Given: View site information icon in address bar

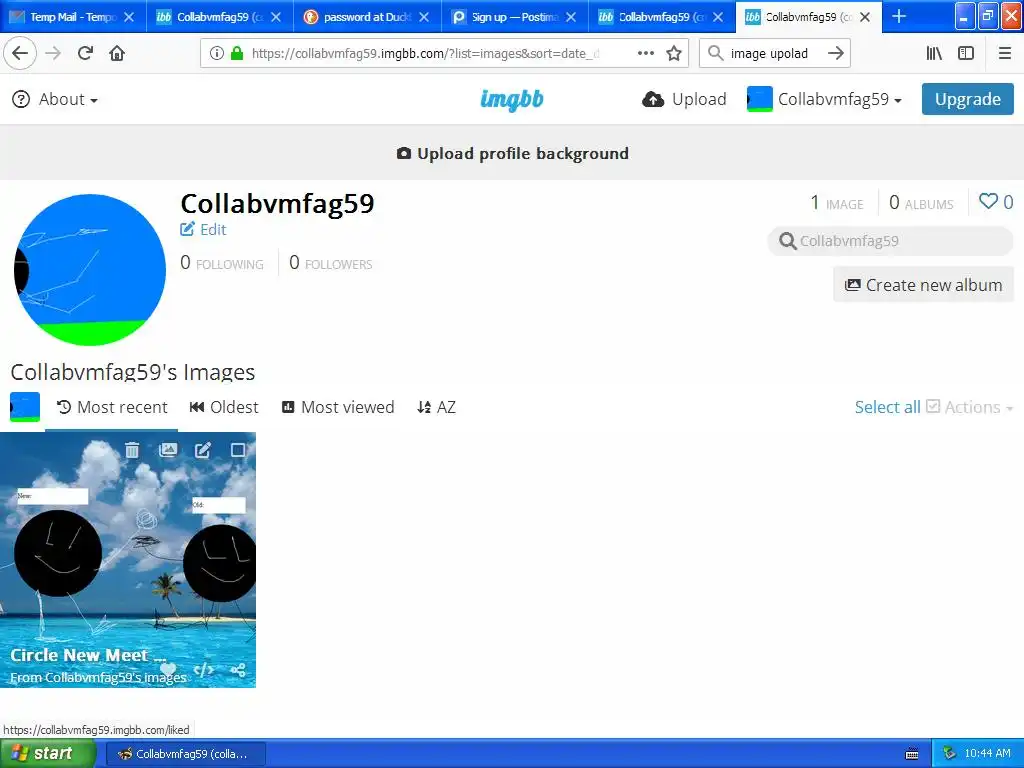Looking at the screenshot, I should 216,54.
